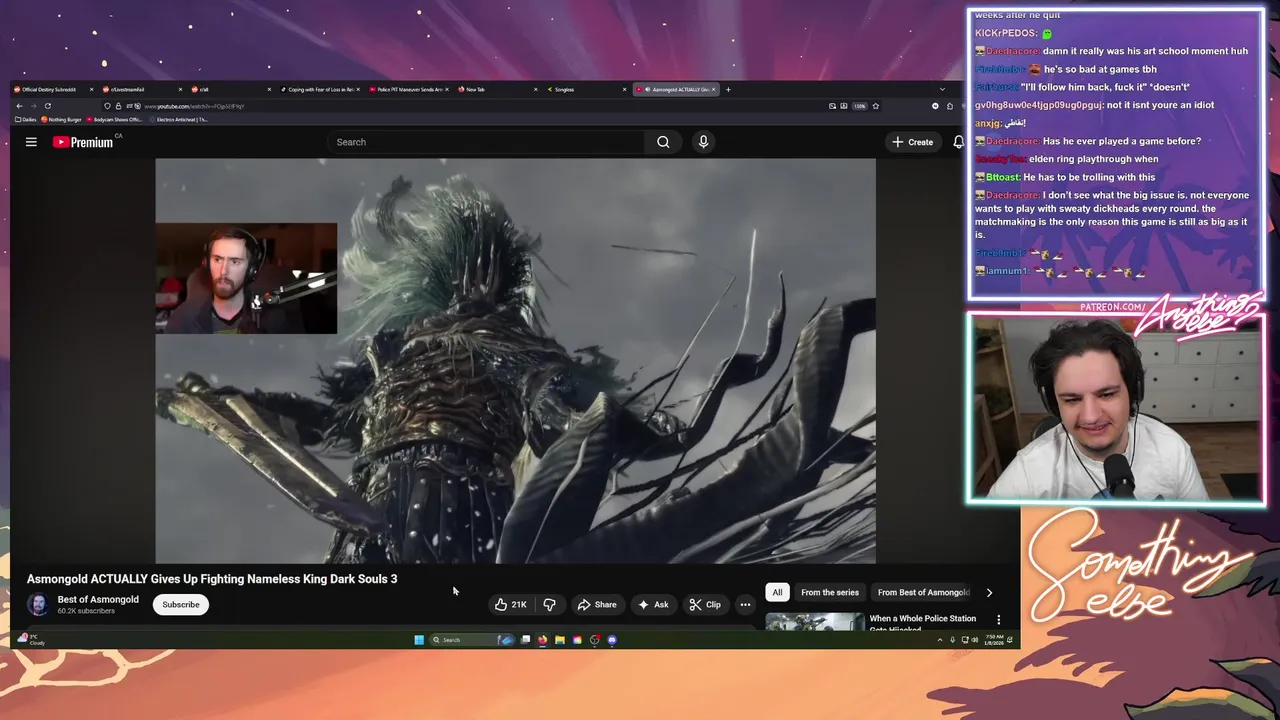Select From the series filter chip
Screen dimensions: 1280x720
(x=830, y=592)
